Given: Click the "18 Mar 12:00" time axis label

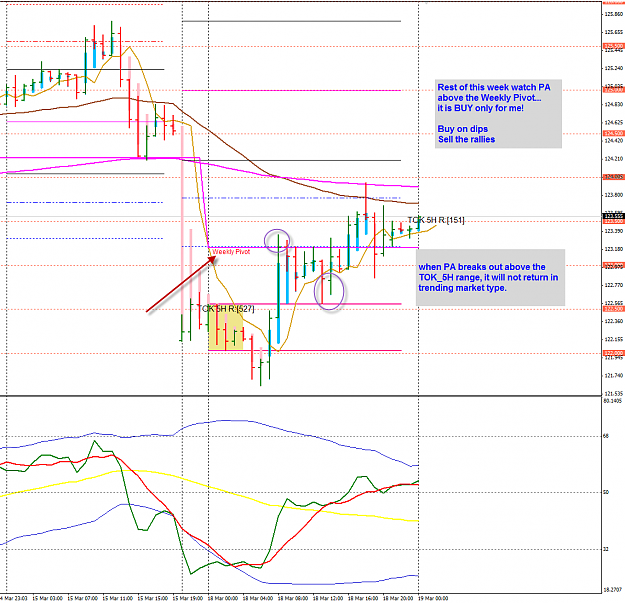Looking at the screenshot, I should [328, 598].
